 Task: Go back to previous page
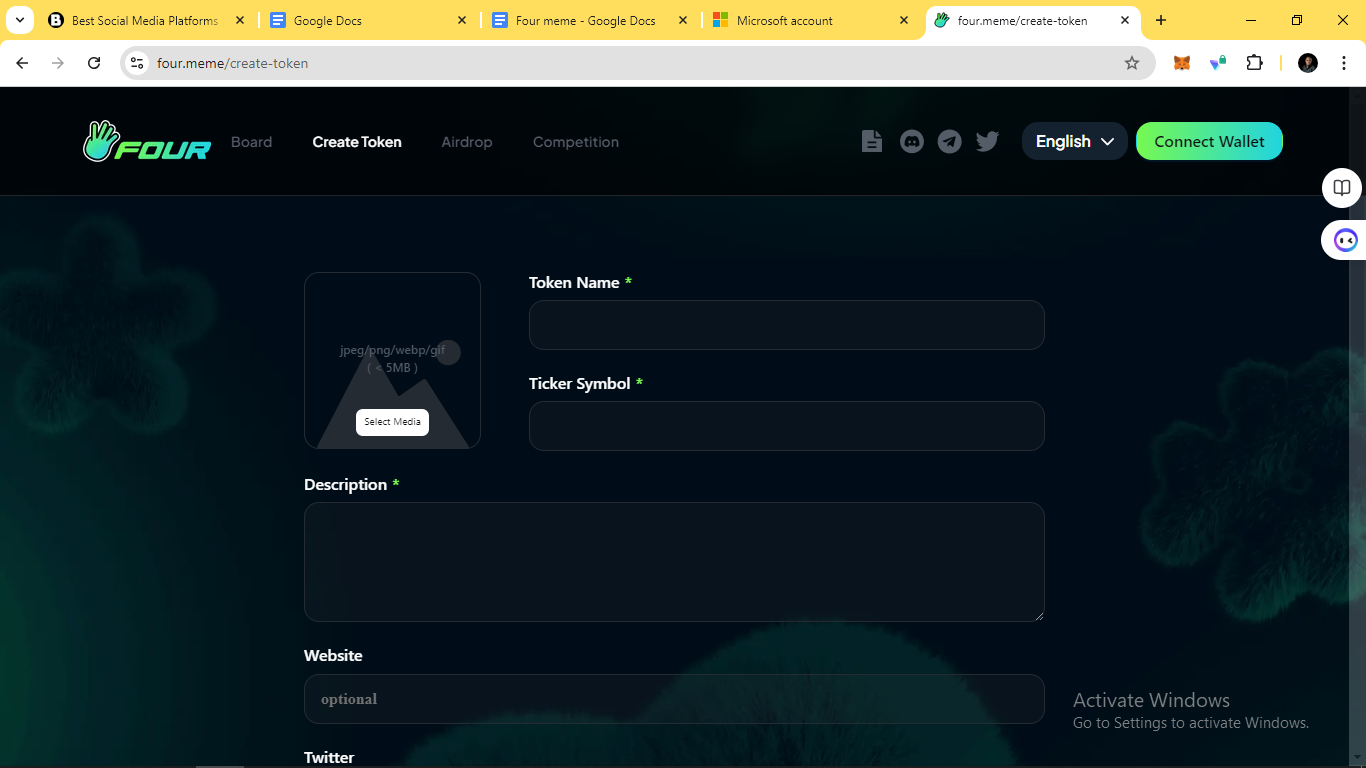click(x=22, y=63)
